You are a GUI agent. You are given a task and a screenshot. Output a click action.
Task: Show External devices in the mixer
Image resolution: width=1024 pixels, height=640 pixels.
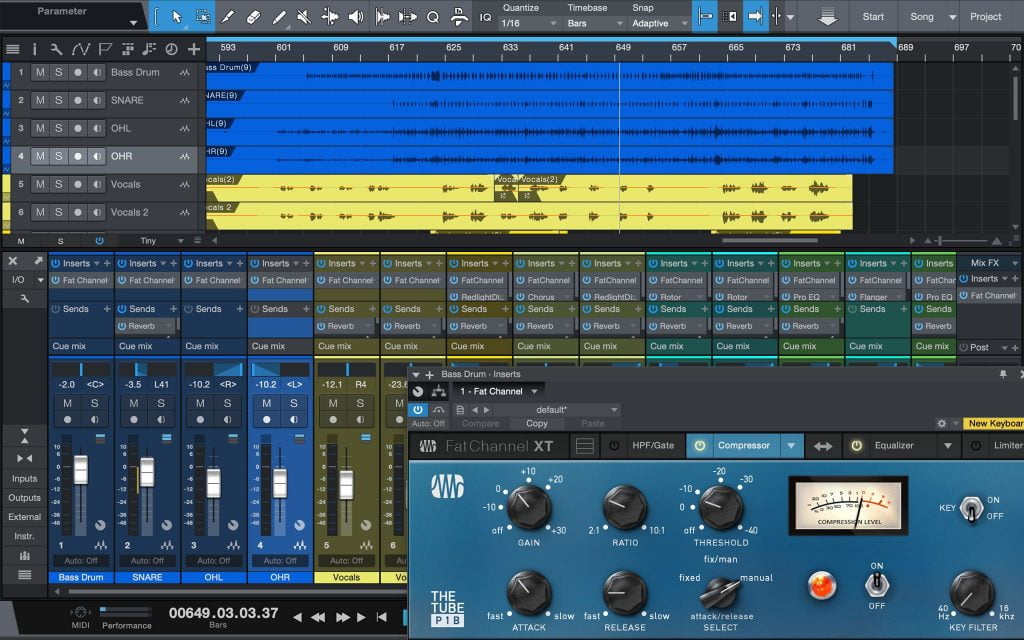coord(25,517)
